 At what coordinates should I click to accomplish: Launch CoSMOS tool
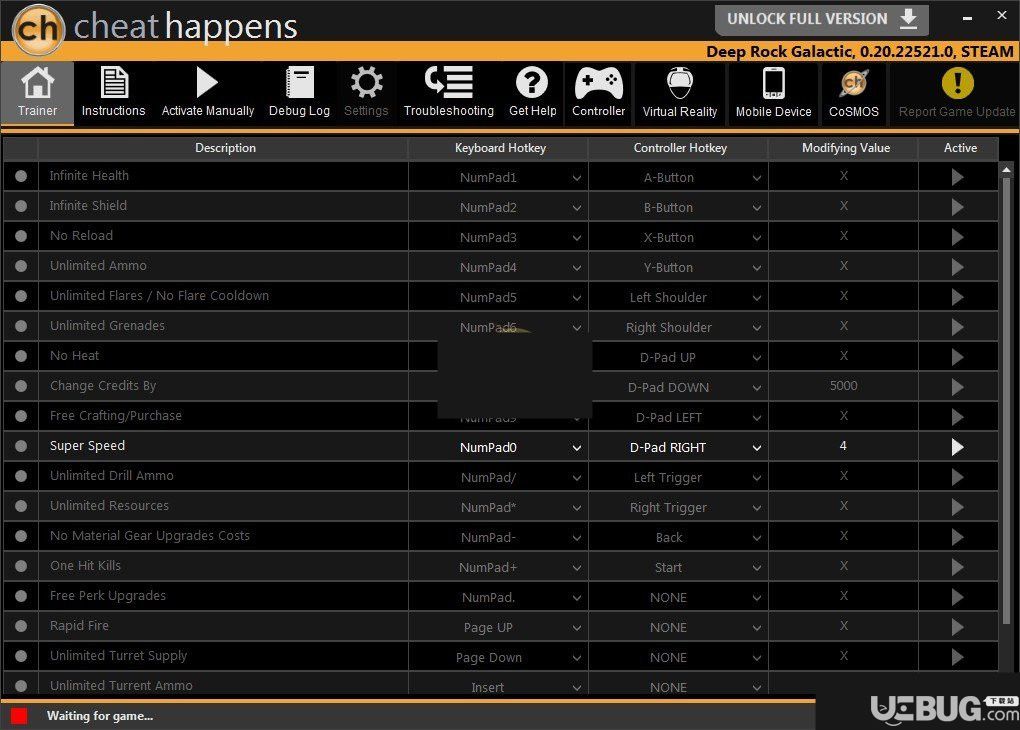coord(853,92)
